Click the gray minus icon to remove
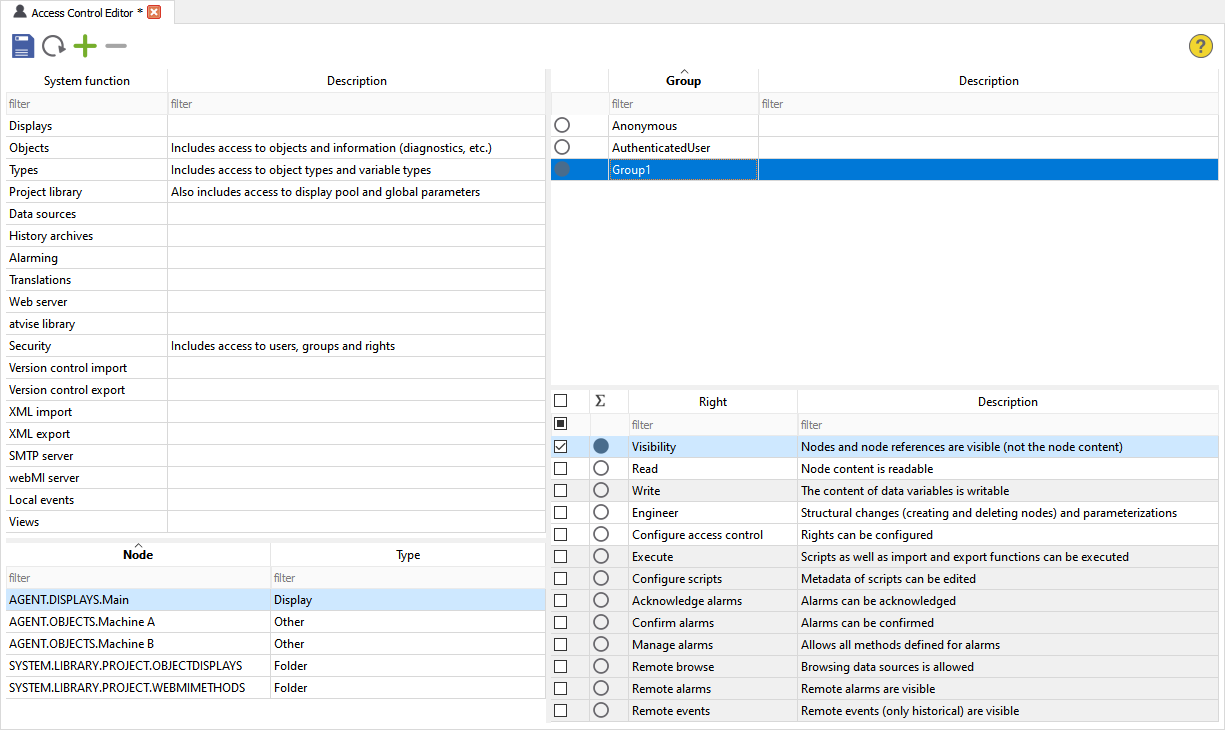The width and height of the screenshot is (1225, 730). 114,45
